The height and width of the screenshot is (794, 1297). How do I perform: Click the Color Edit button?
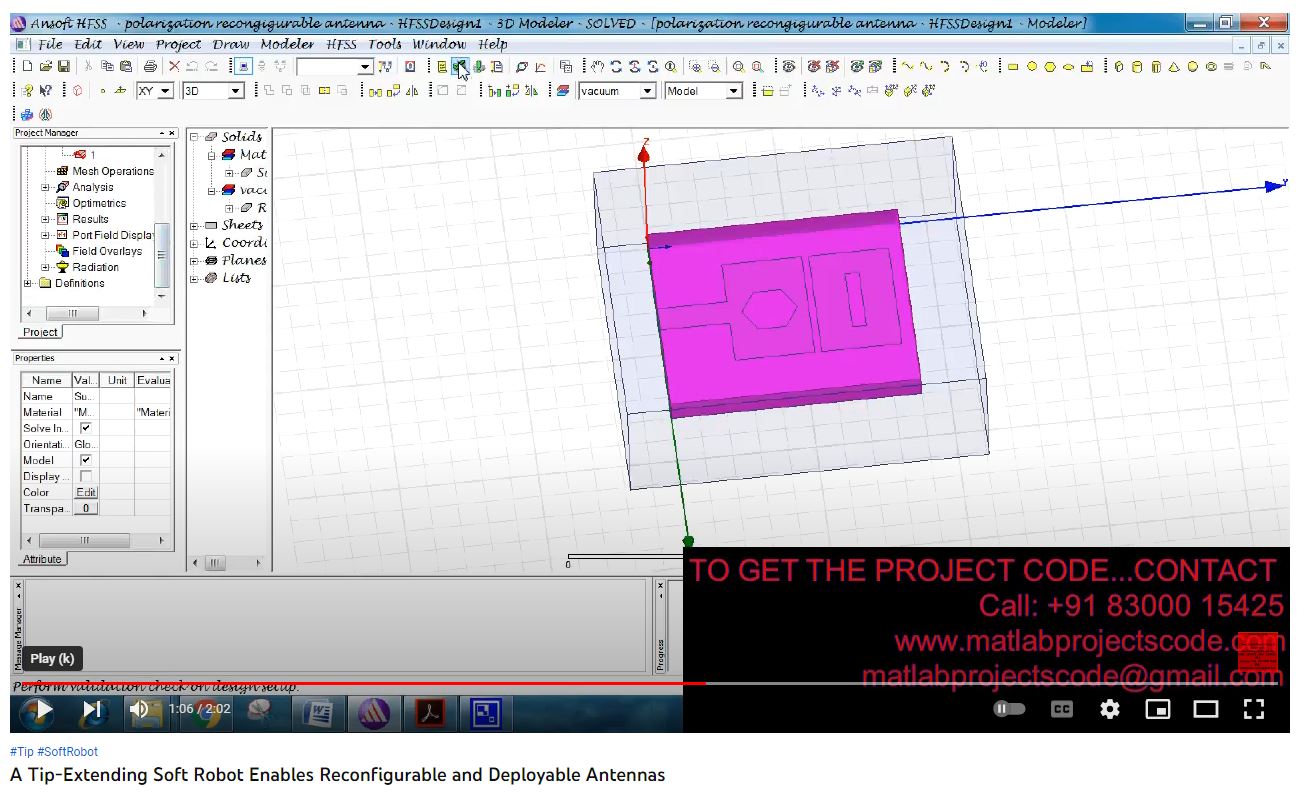pyautogui.click(x=86, y=492)
